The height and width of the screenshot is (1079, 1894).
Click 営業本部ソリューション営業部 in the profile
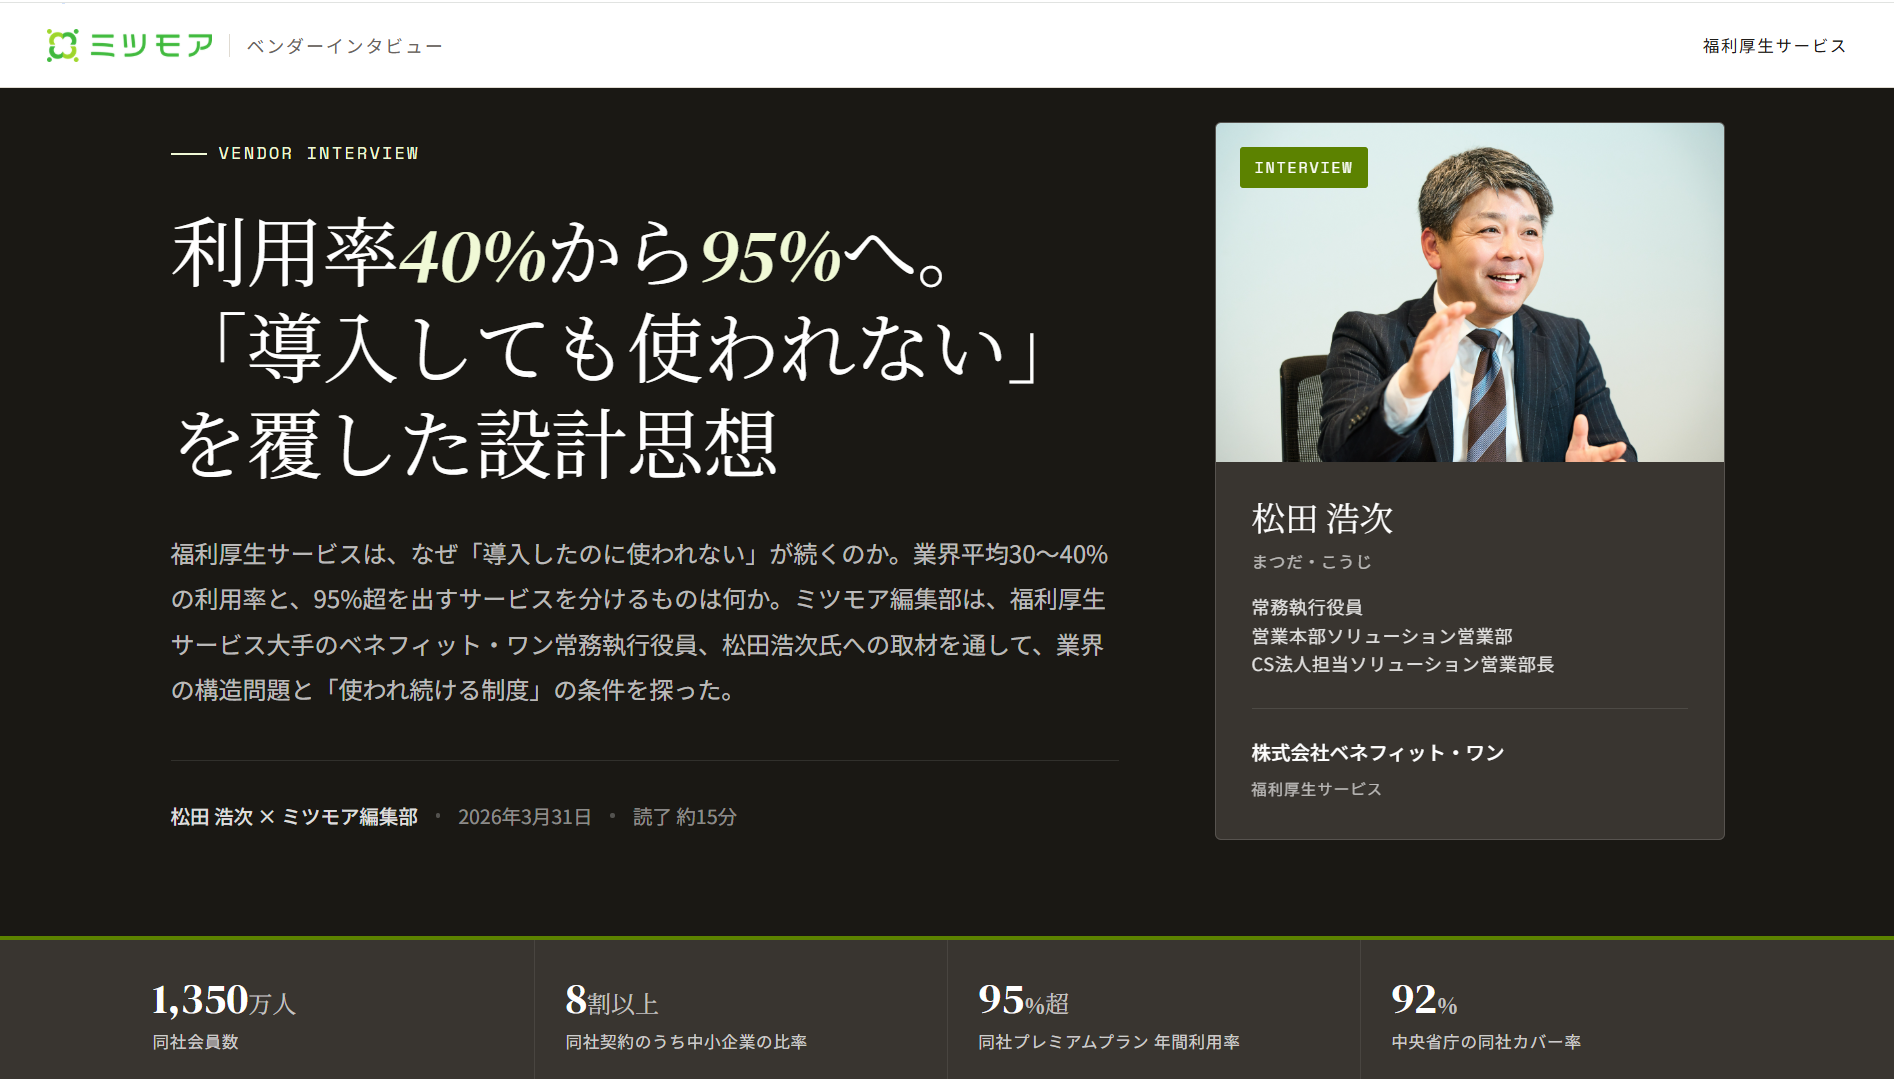click(x=1382, y=636)
